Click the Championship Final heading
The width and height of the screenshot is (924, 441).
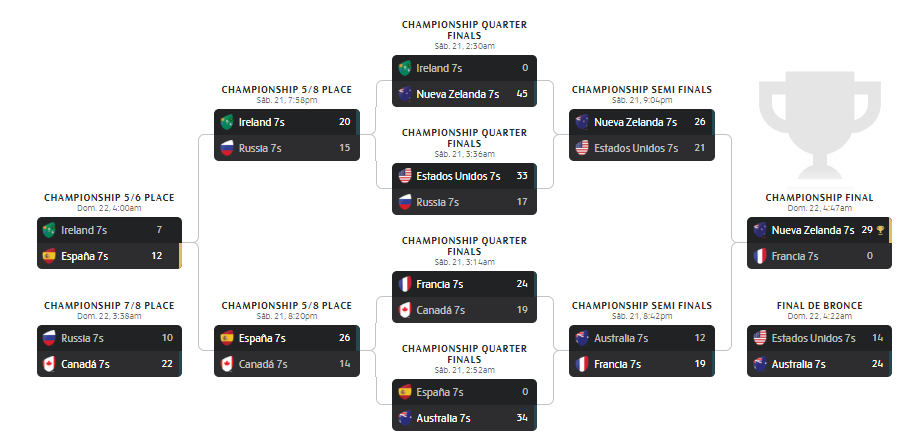(819, 198)
